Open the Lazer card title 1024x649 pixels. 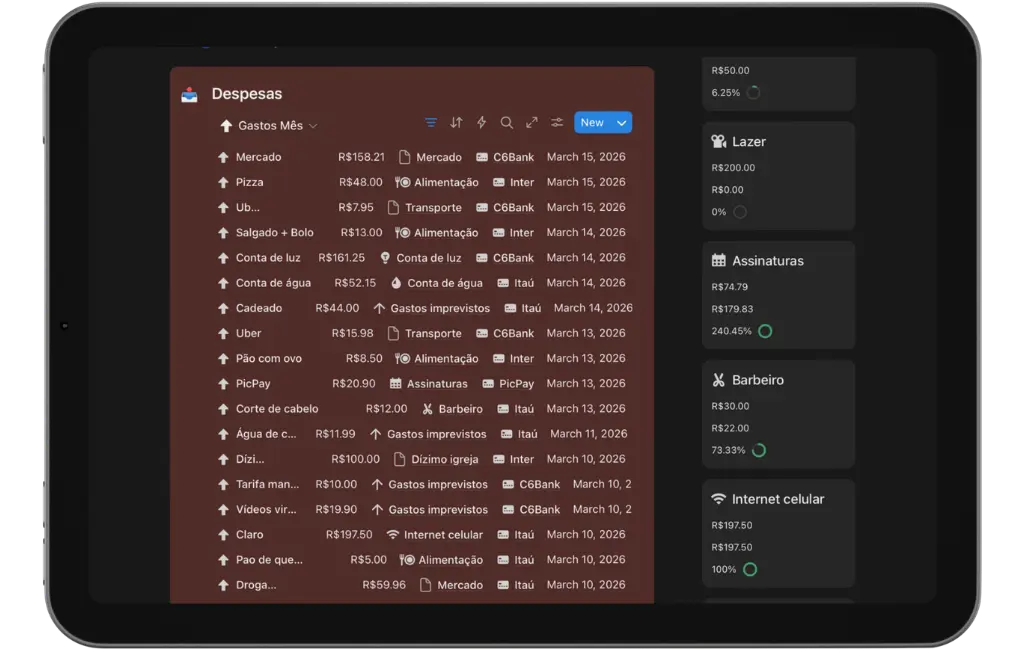pos(748,142)
